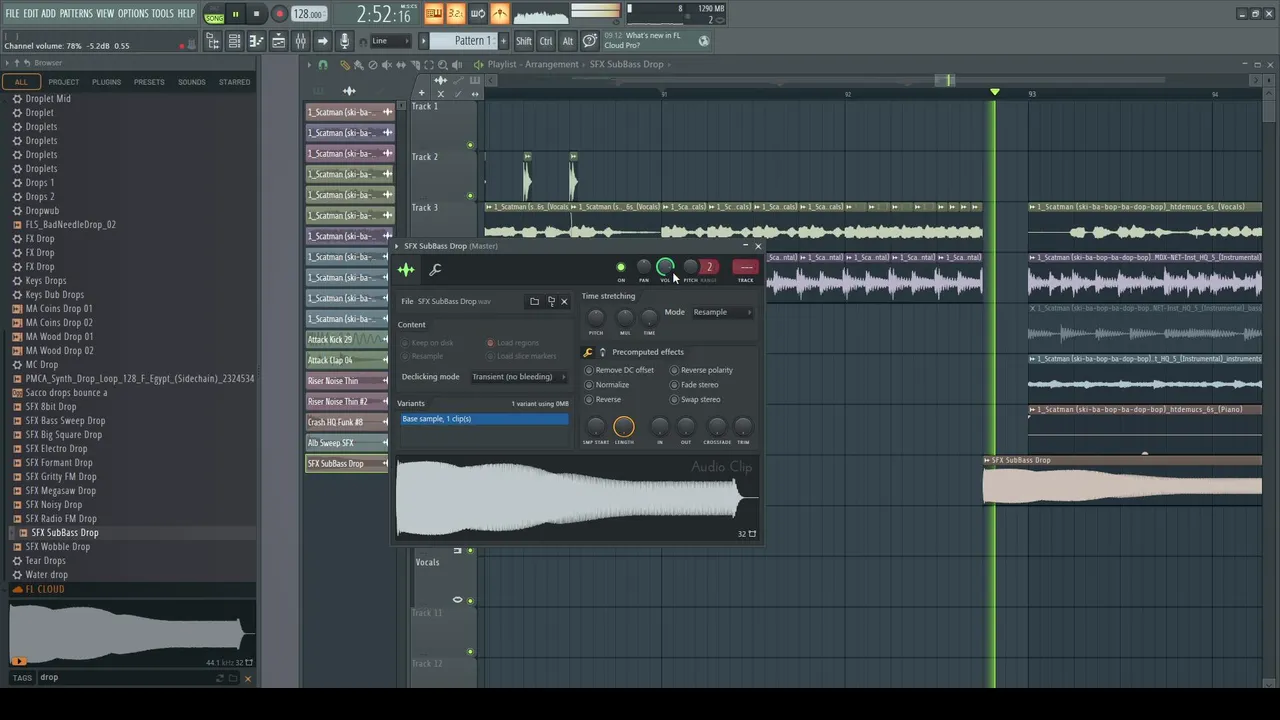The height and width of the screenshot is (720, 1280).
Task: Browse for sample file folder icon
Action: point(534,301)
